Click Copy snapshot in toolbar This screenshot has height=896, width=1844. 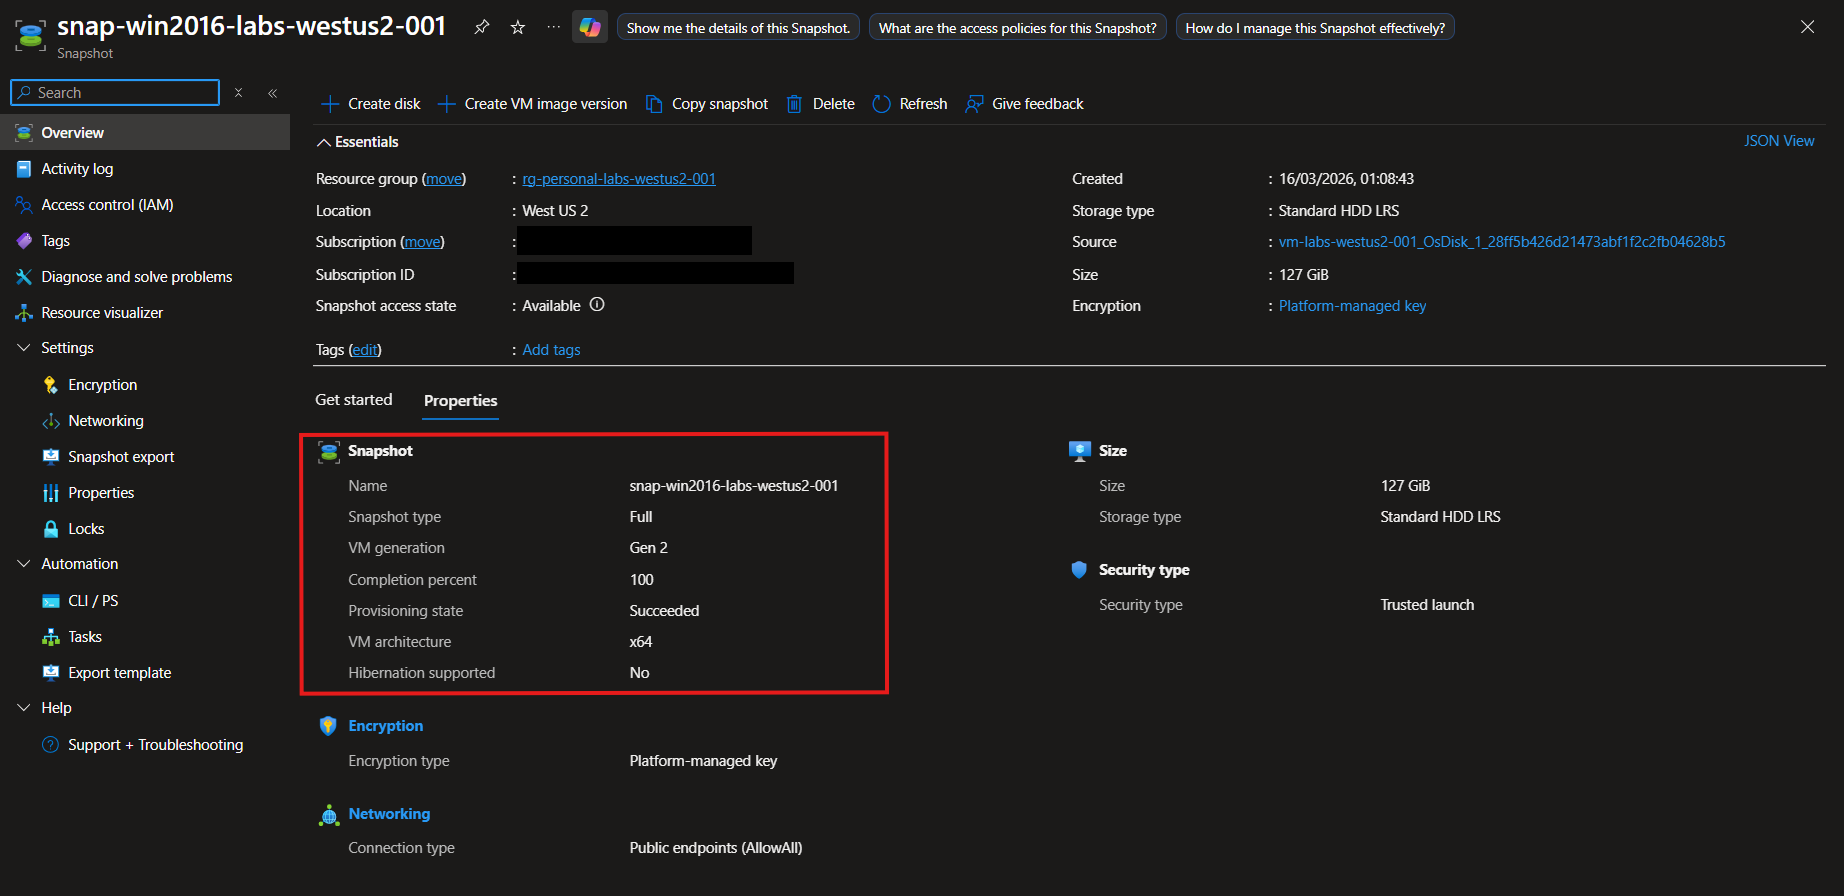(x=707, y=104)
